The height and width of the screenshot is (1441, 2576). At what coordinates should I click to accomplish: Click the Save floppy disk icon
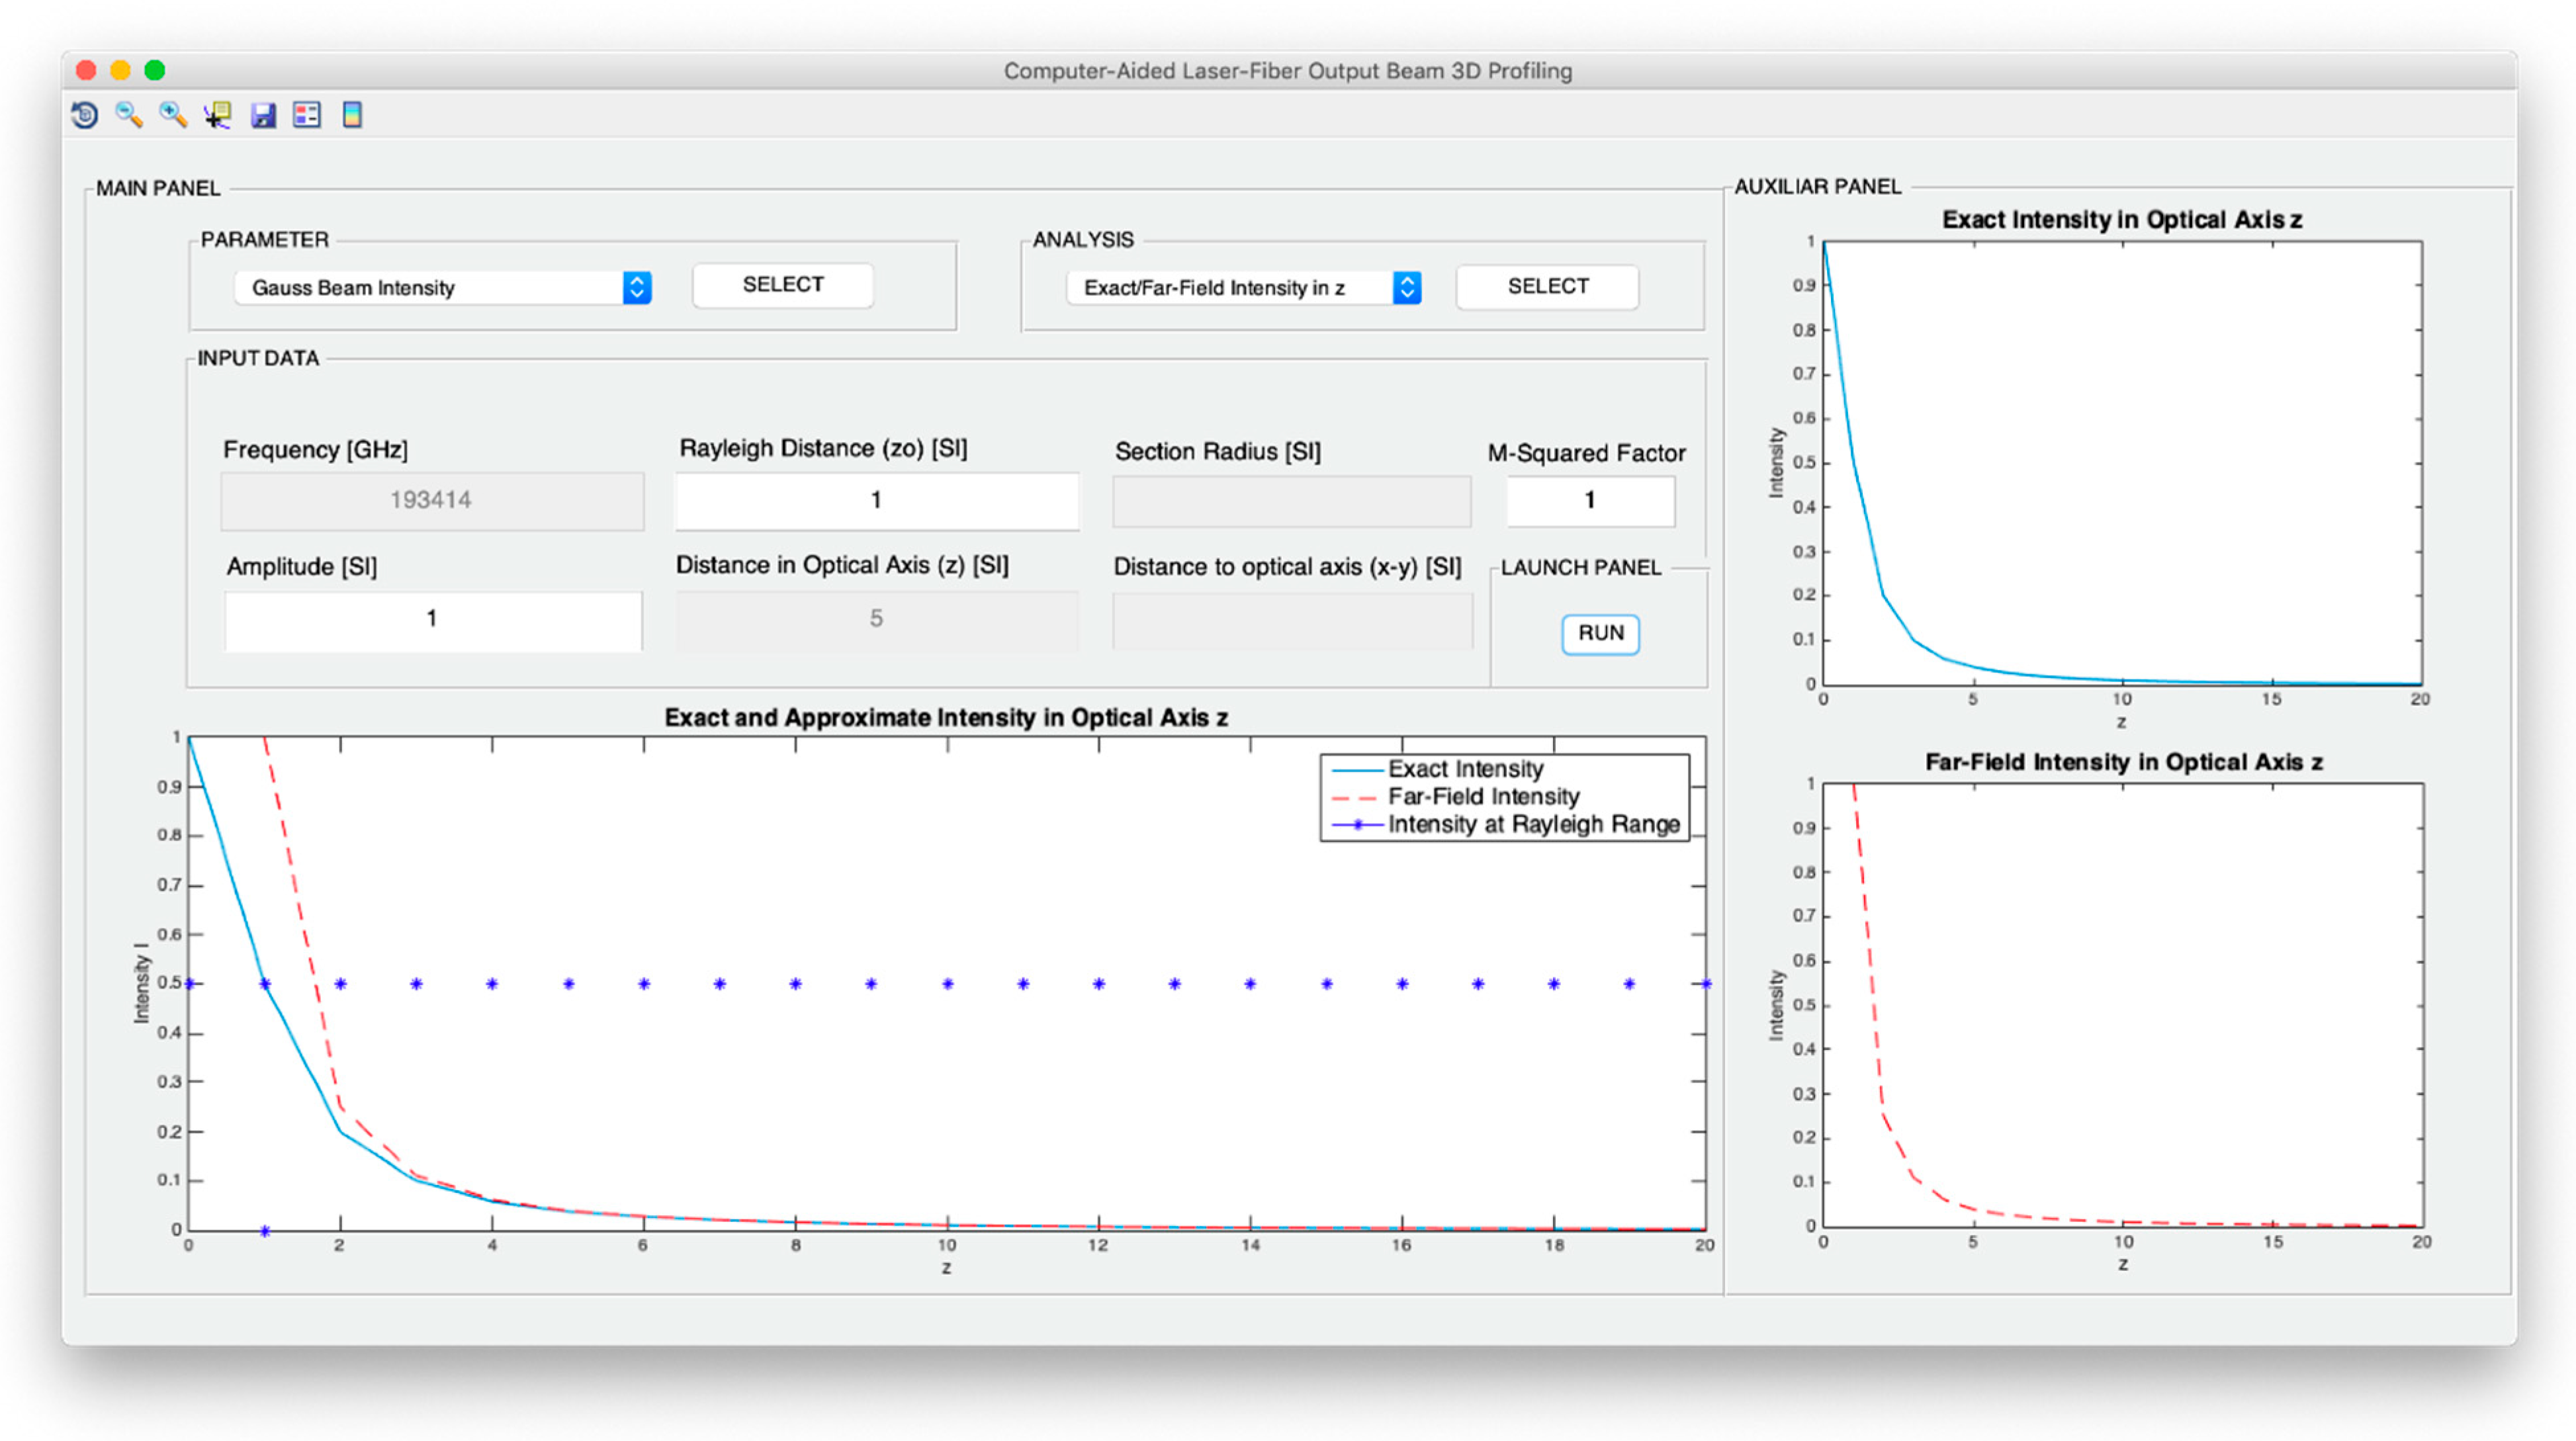(x=263, y=115)
